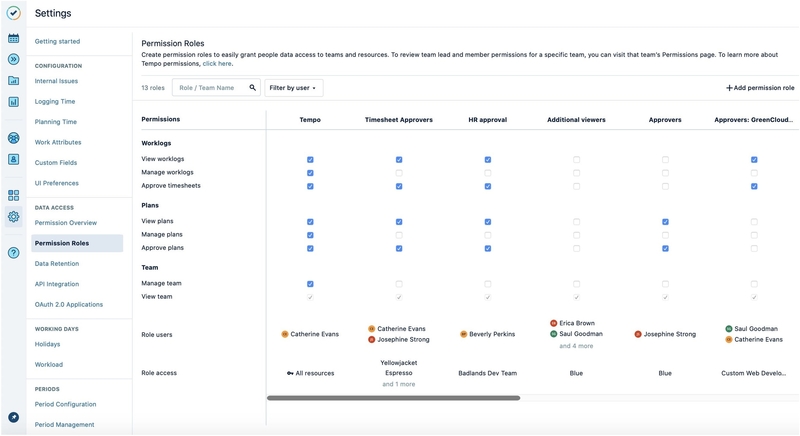Click the round dark icon at sidebar bottom
The image size is (800, 436).
point(13,417)
